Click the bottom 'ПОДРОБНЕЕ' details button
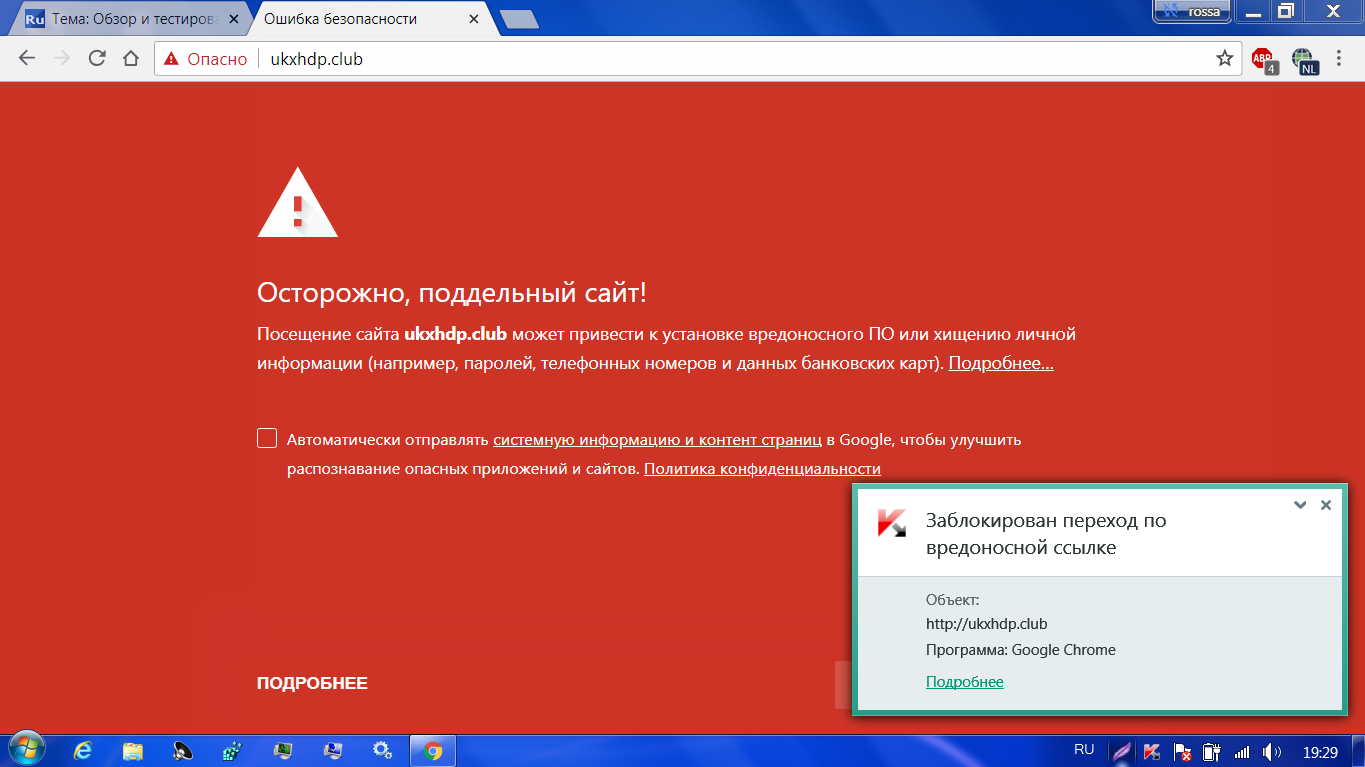Screen dimensions: 1365x767 pyautogui.click(x=312, y=683)
